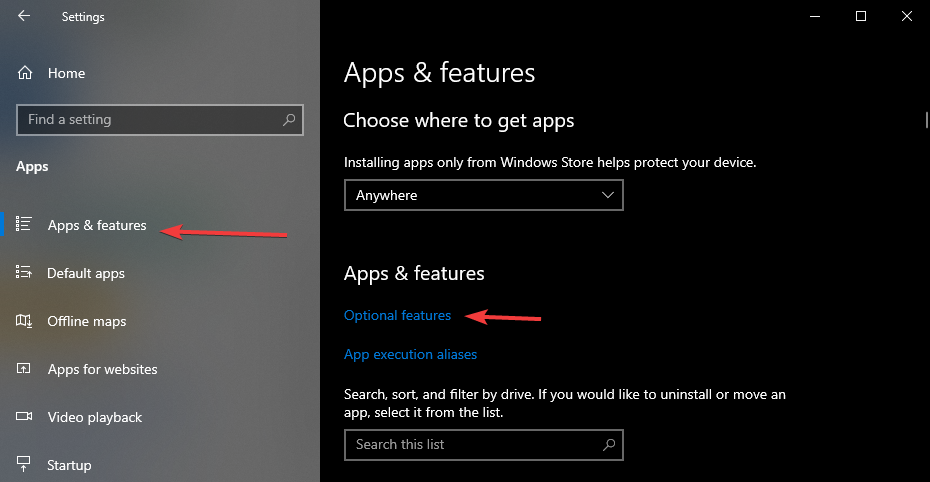Screen dimensions: 930x482
Task: Click the back arrow icon in Settings
Action: coord(24,16)
